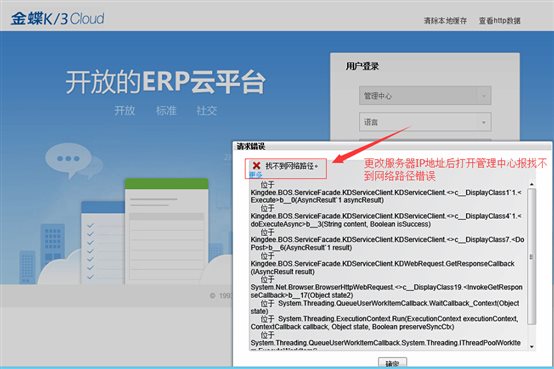Open the 语言 language dropdown
The height and width of the screenshot is (369, 554).
pyautogui.click(x=425, y=122)
